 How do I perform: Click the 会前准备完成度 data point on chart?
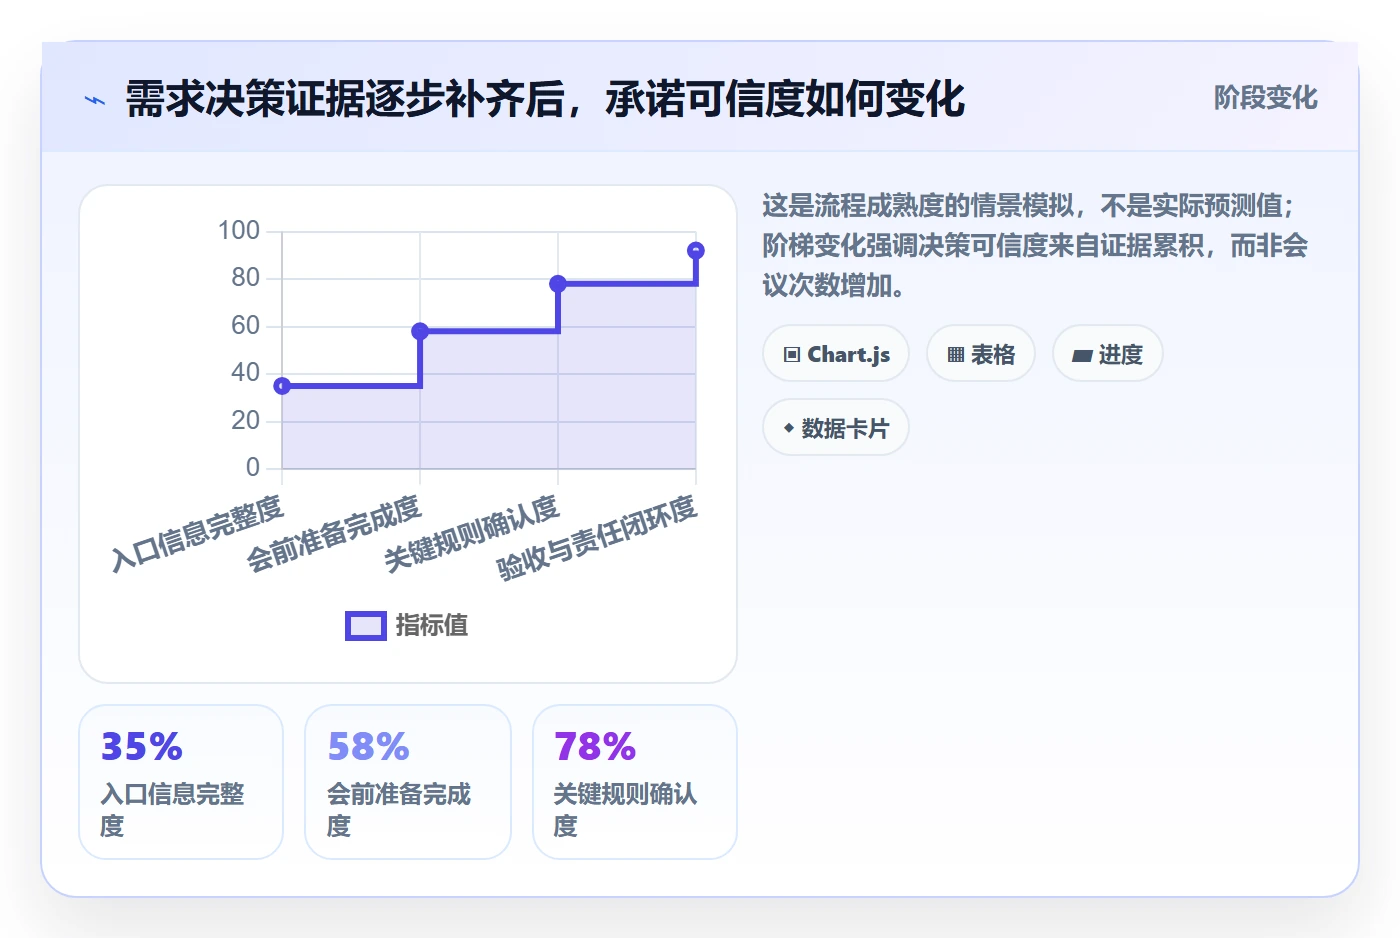pyautogui.click(x=420, y=331)
